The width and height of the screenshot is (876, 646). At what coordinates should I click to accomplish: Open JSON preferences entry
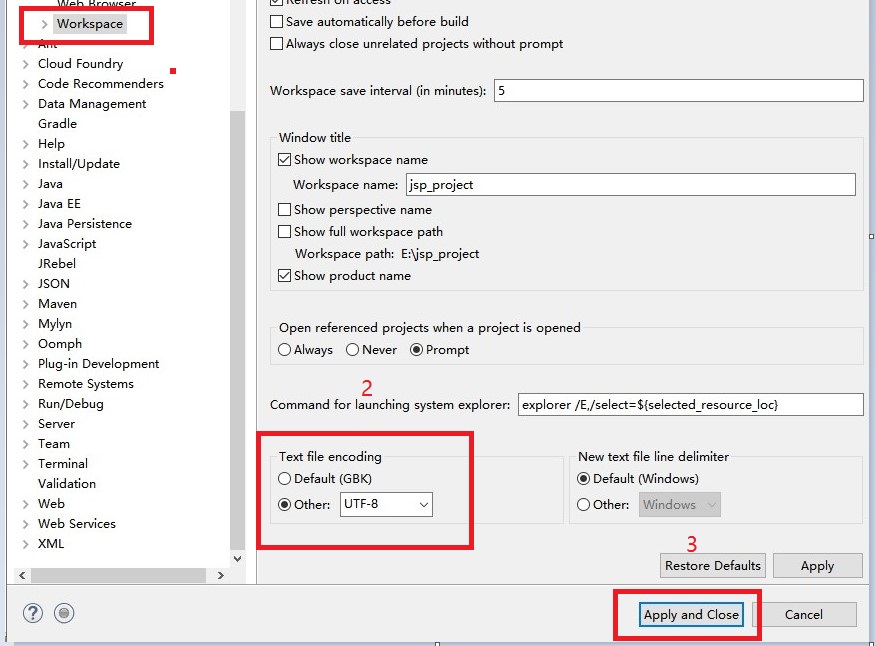pyautogui.click(x=54, y=283)
